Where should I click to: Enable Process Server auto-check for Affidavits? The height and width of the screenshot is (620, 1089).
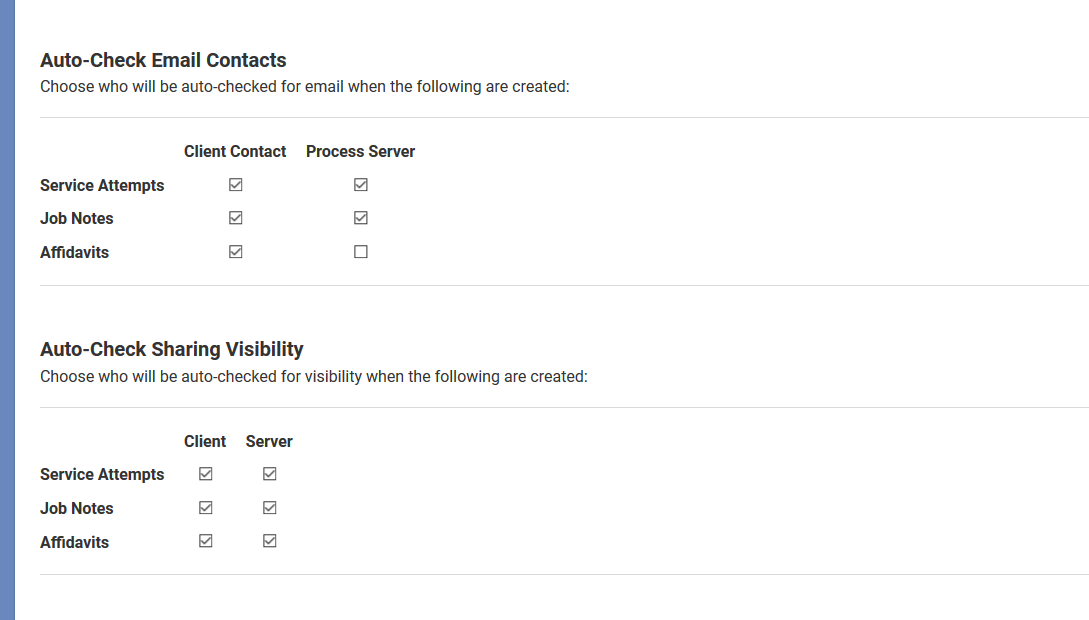coord(360,252)
